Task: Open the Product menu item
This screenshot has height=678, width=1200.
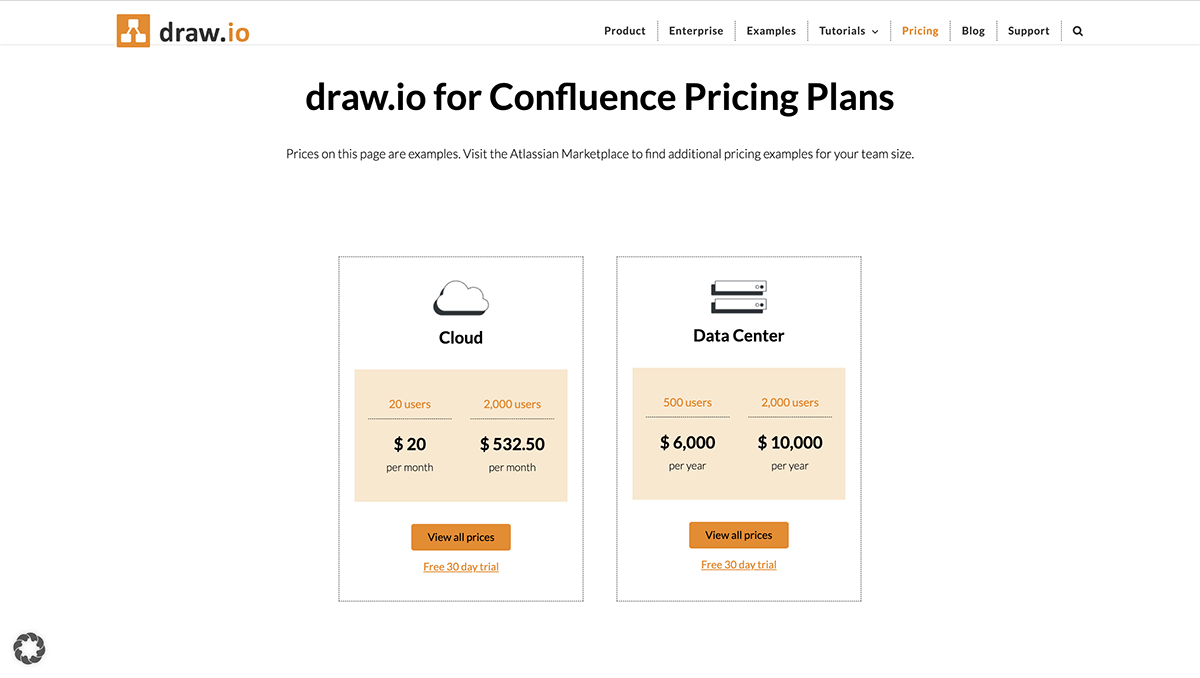Action: (x=625, y=31)
